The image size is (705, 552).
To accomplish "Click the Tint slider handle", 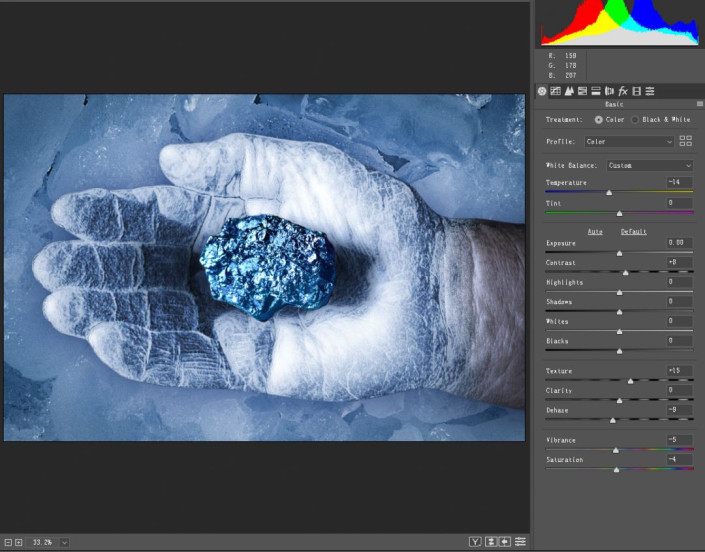I will click(619, 213).
